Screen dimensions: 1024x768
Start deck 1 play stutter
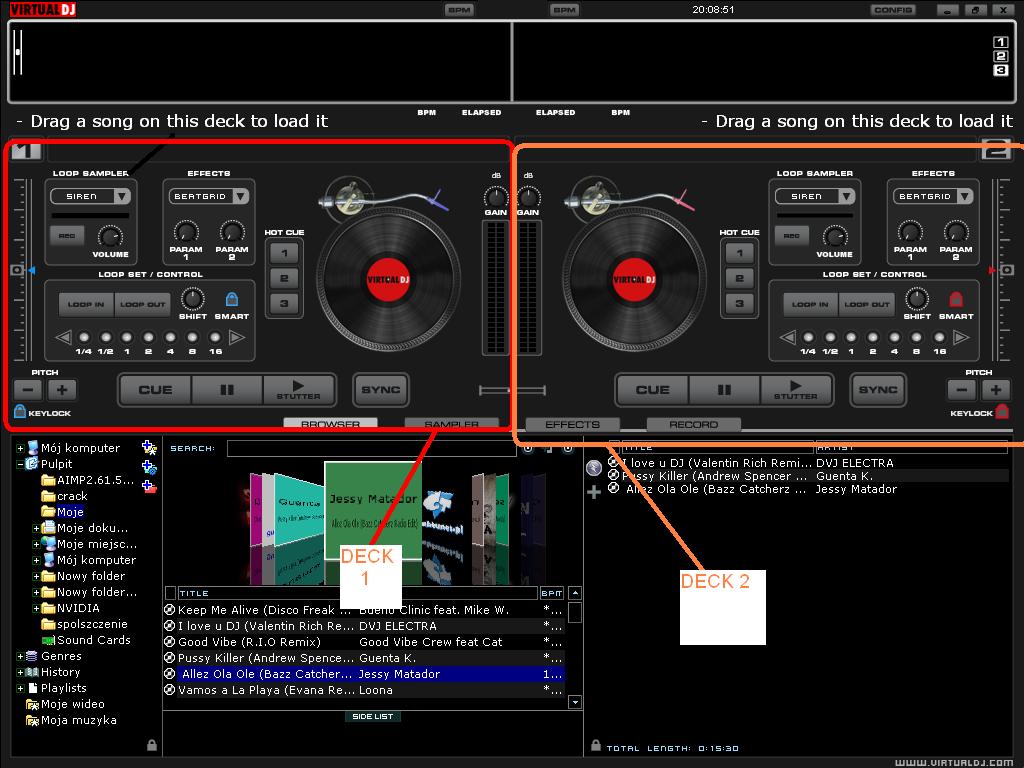tap(298, 390)
